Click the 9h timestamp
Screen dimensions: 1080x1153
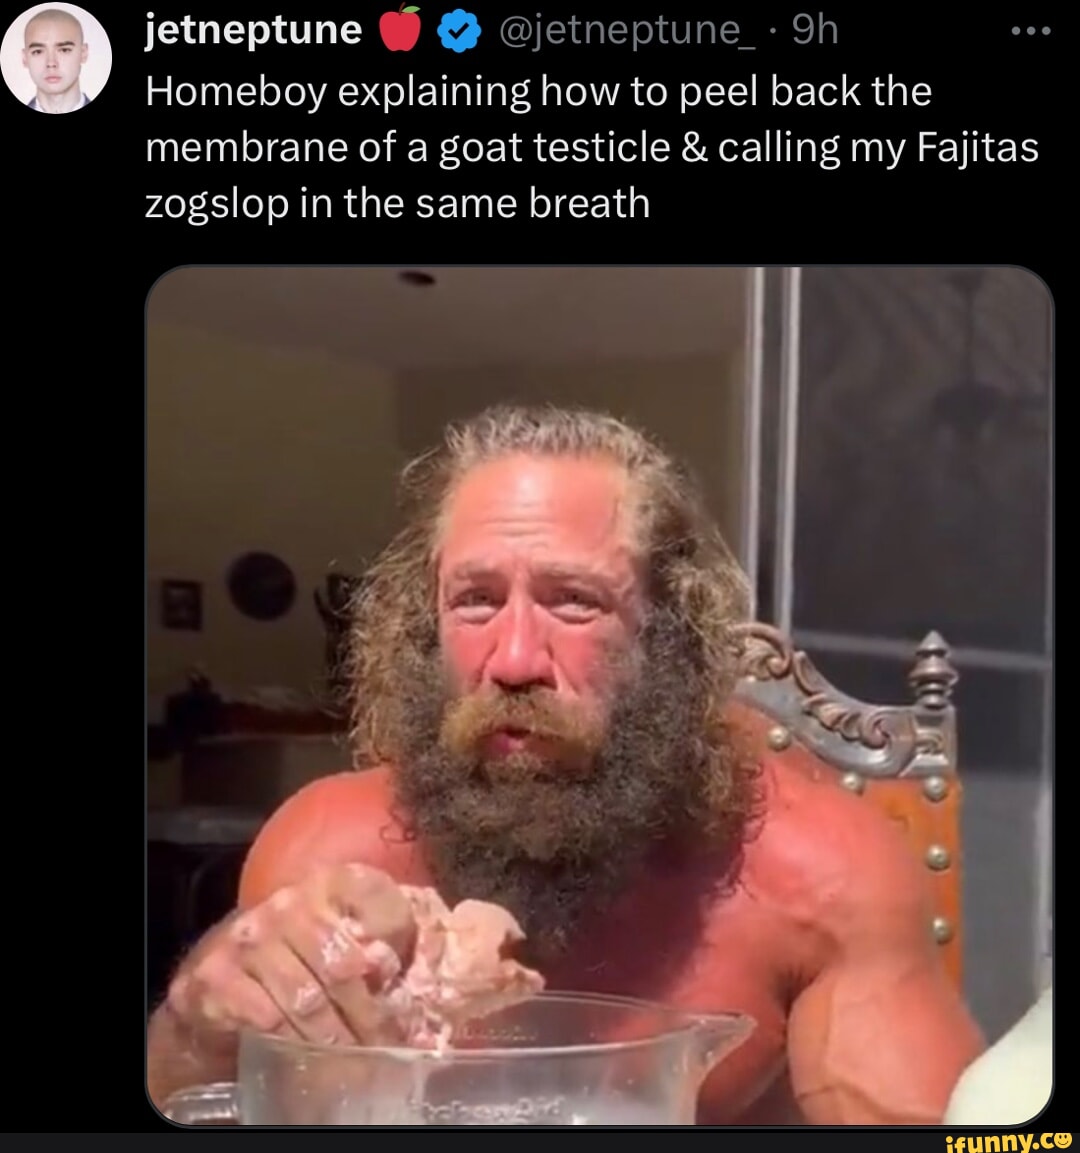point(815,31)
